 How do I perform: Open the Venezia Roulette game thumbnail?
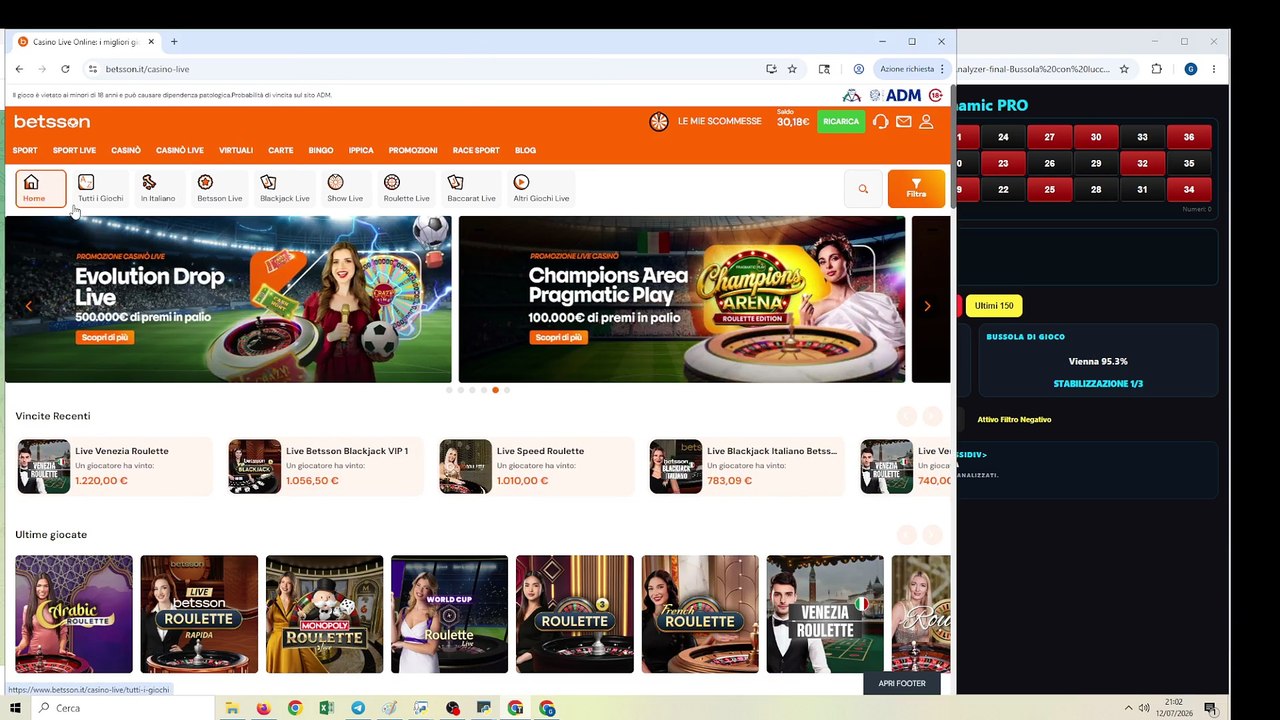pos(825,614)
